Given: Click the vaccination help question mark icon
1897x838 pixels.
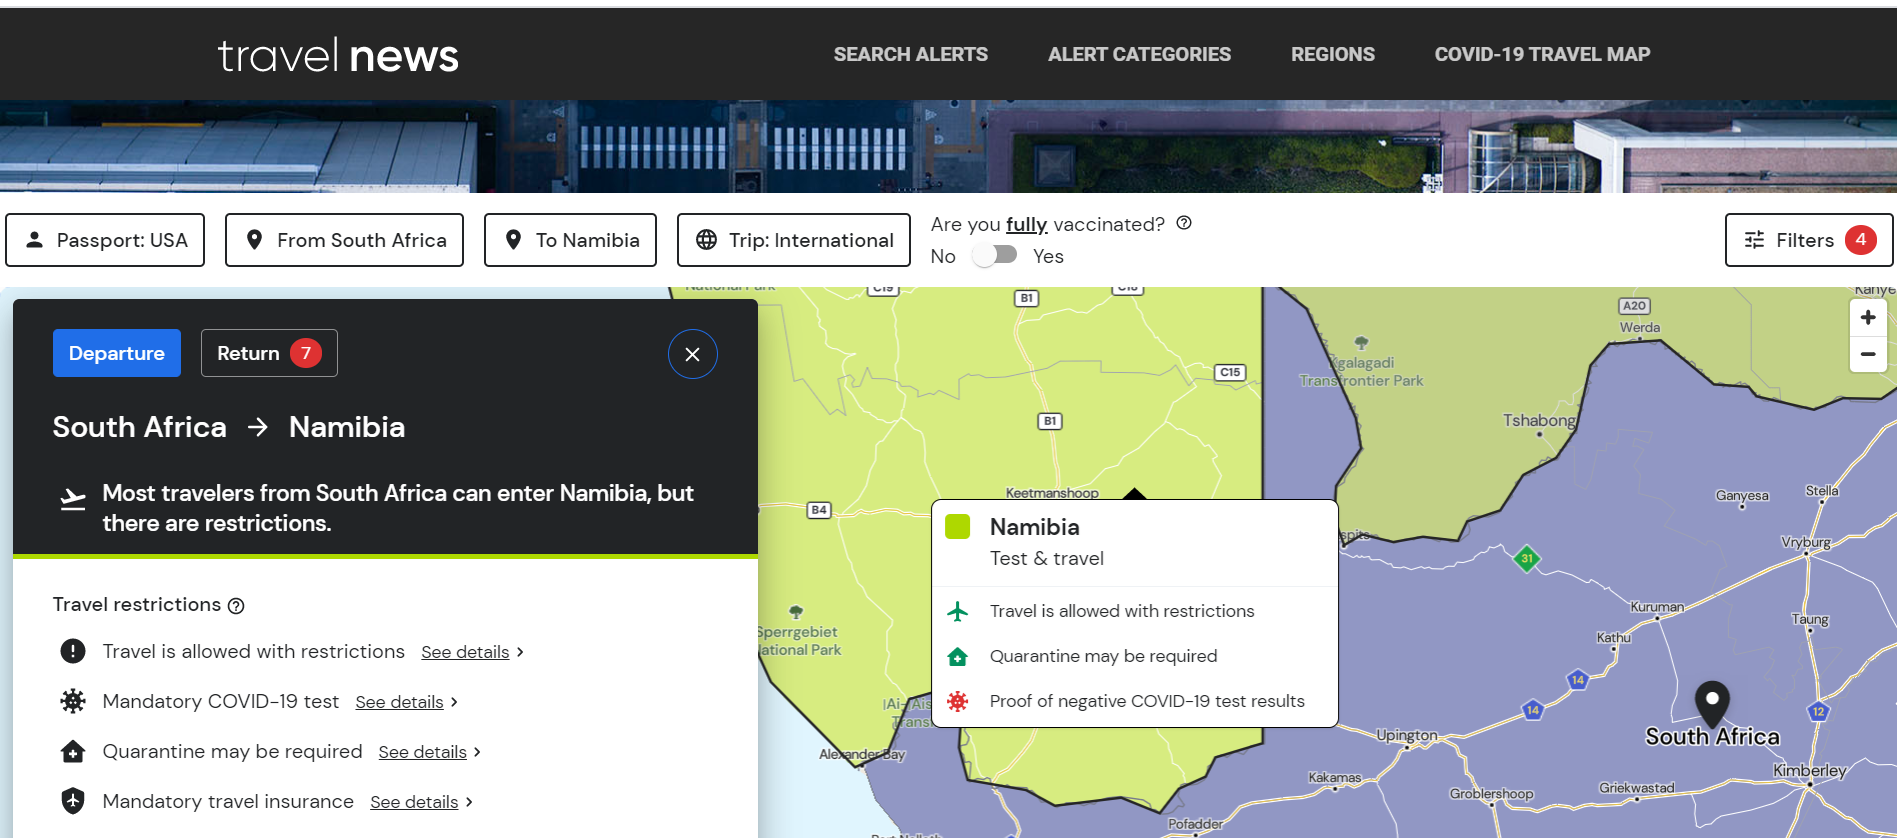Looking at the screenshot, I should click(x=1184, y=223).
